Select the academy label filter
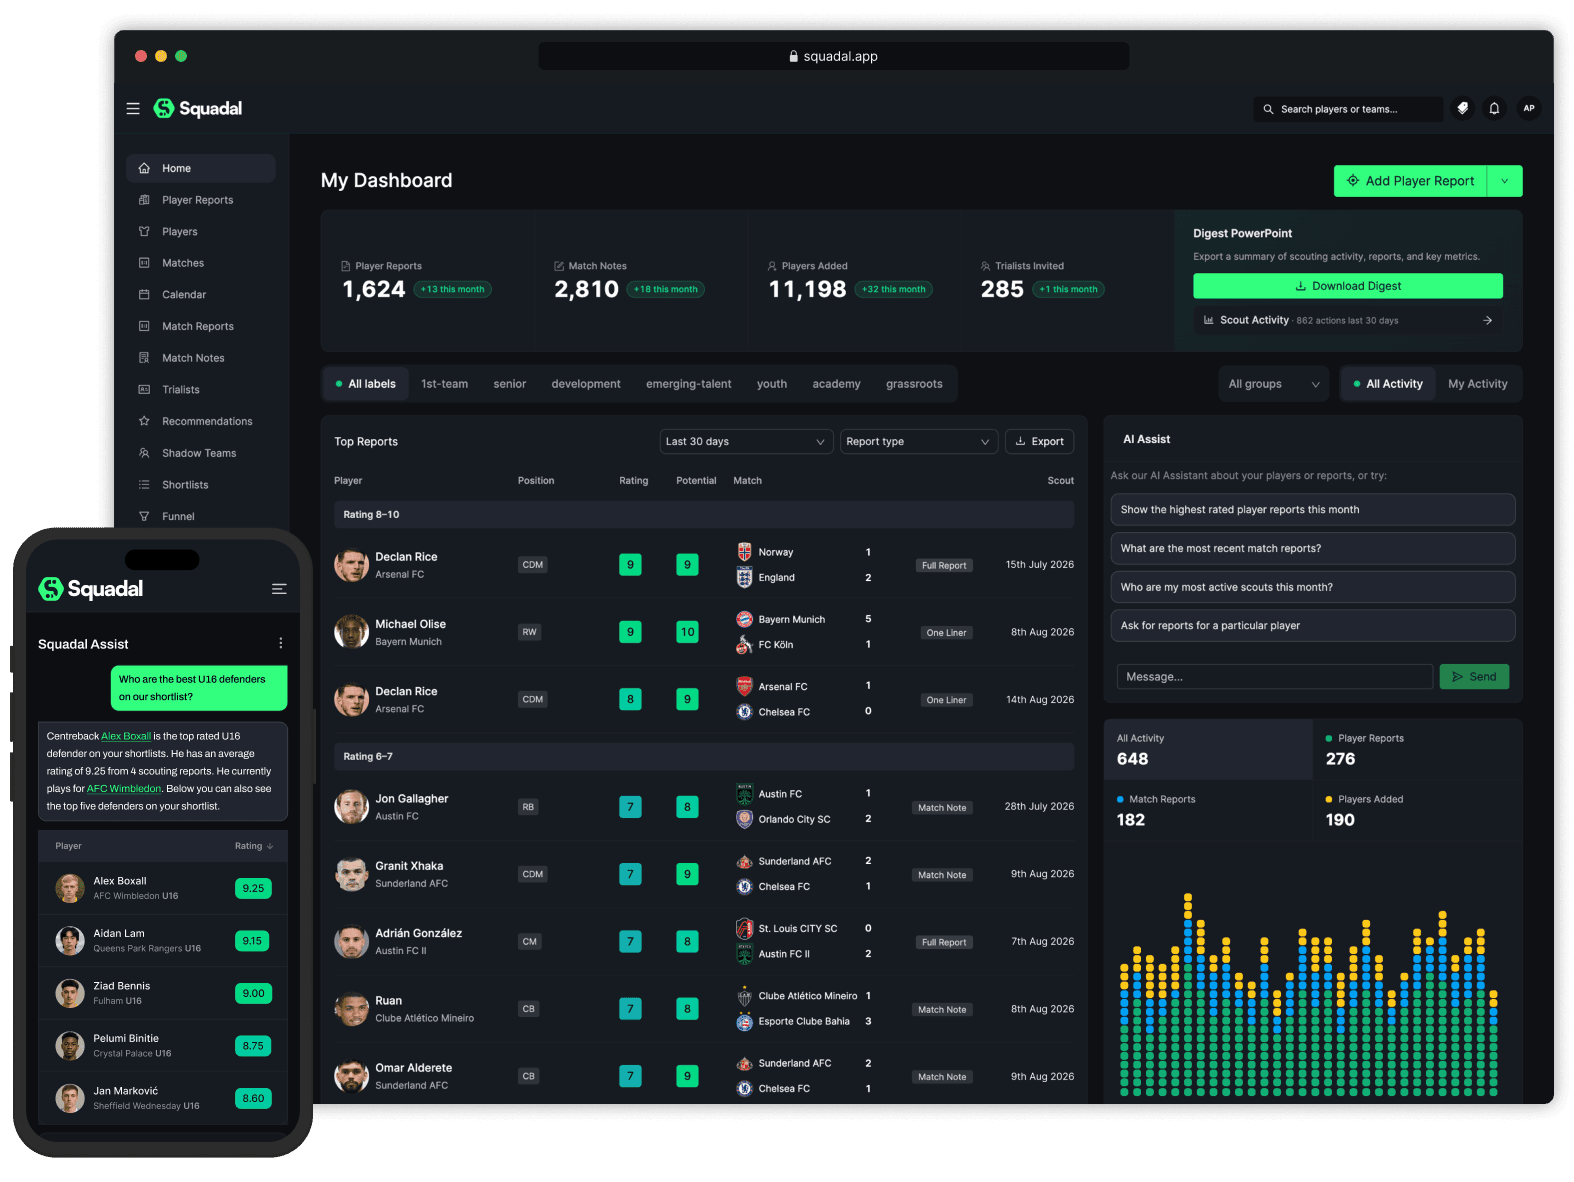 point(836,384)
